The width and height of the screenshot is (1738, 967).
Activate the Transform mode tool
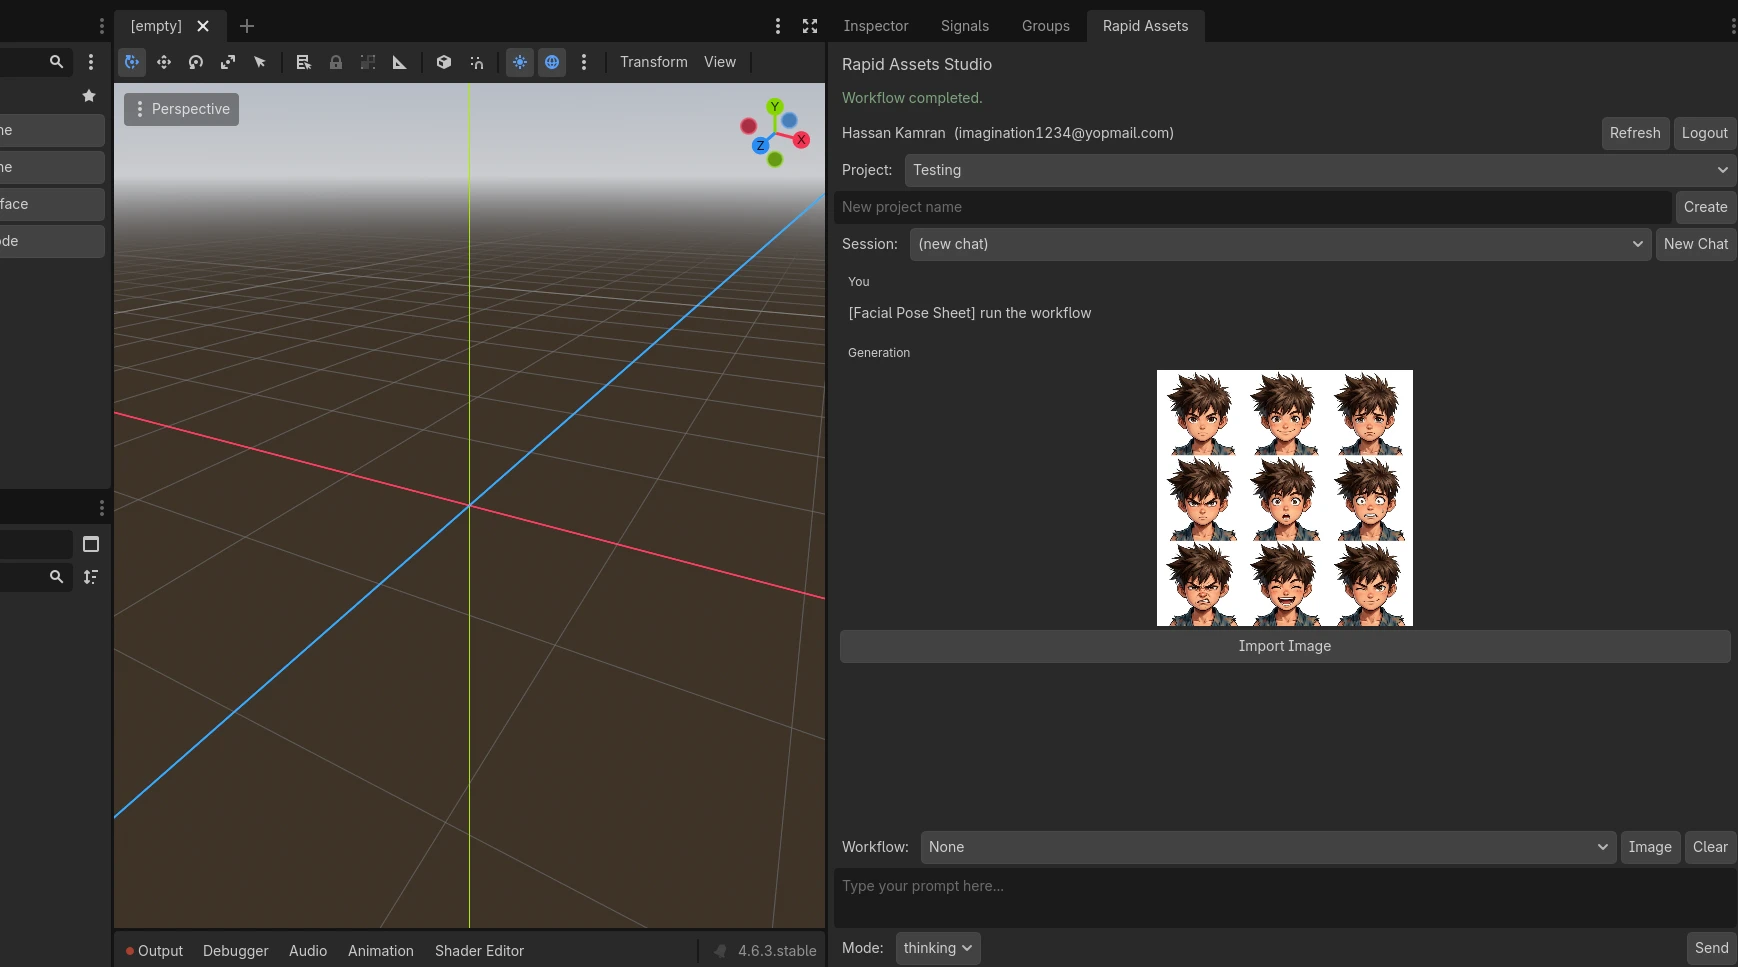(132, 62)
